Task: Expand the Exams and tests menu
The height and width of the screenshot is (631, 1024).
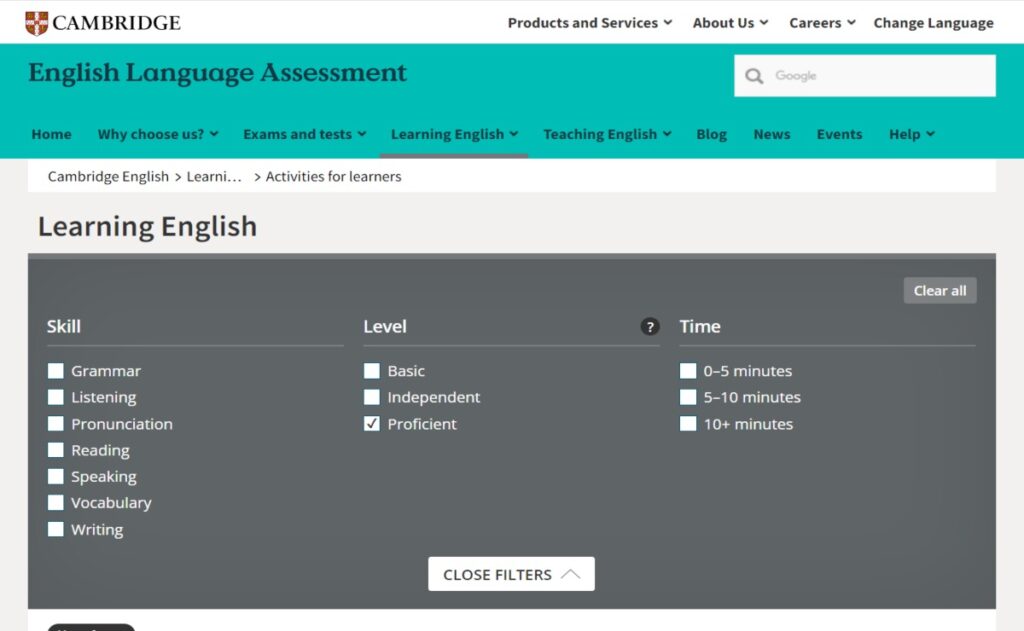Action: pos(304,134)
